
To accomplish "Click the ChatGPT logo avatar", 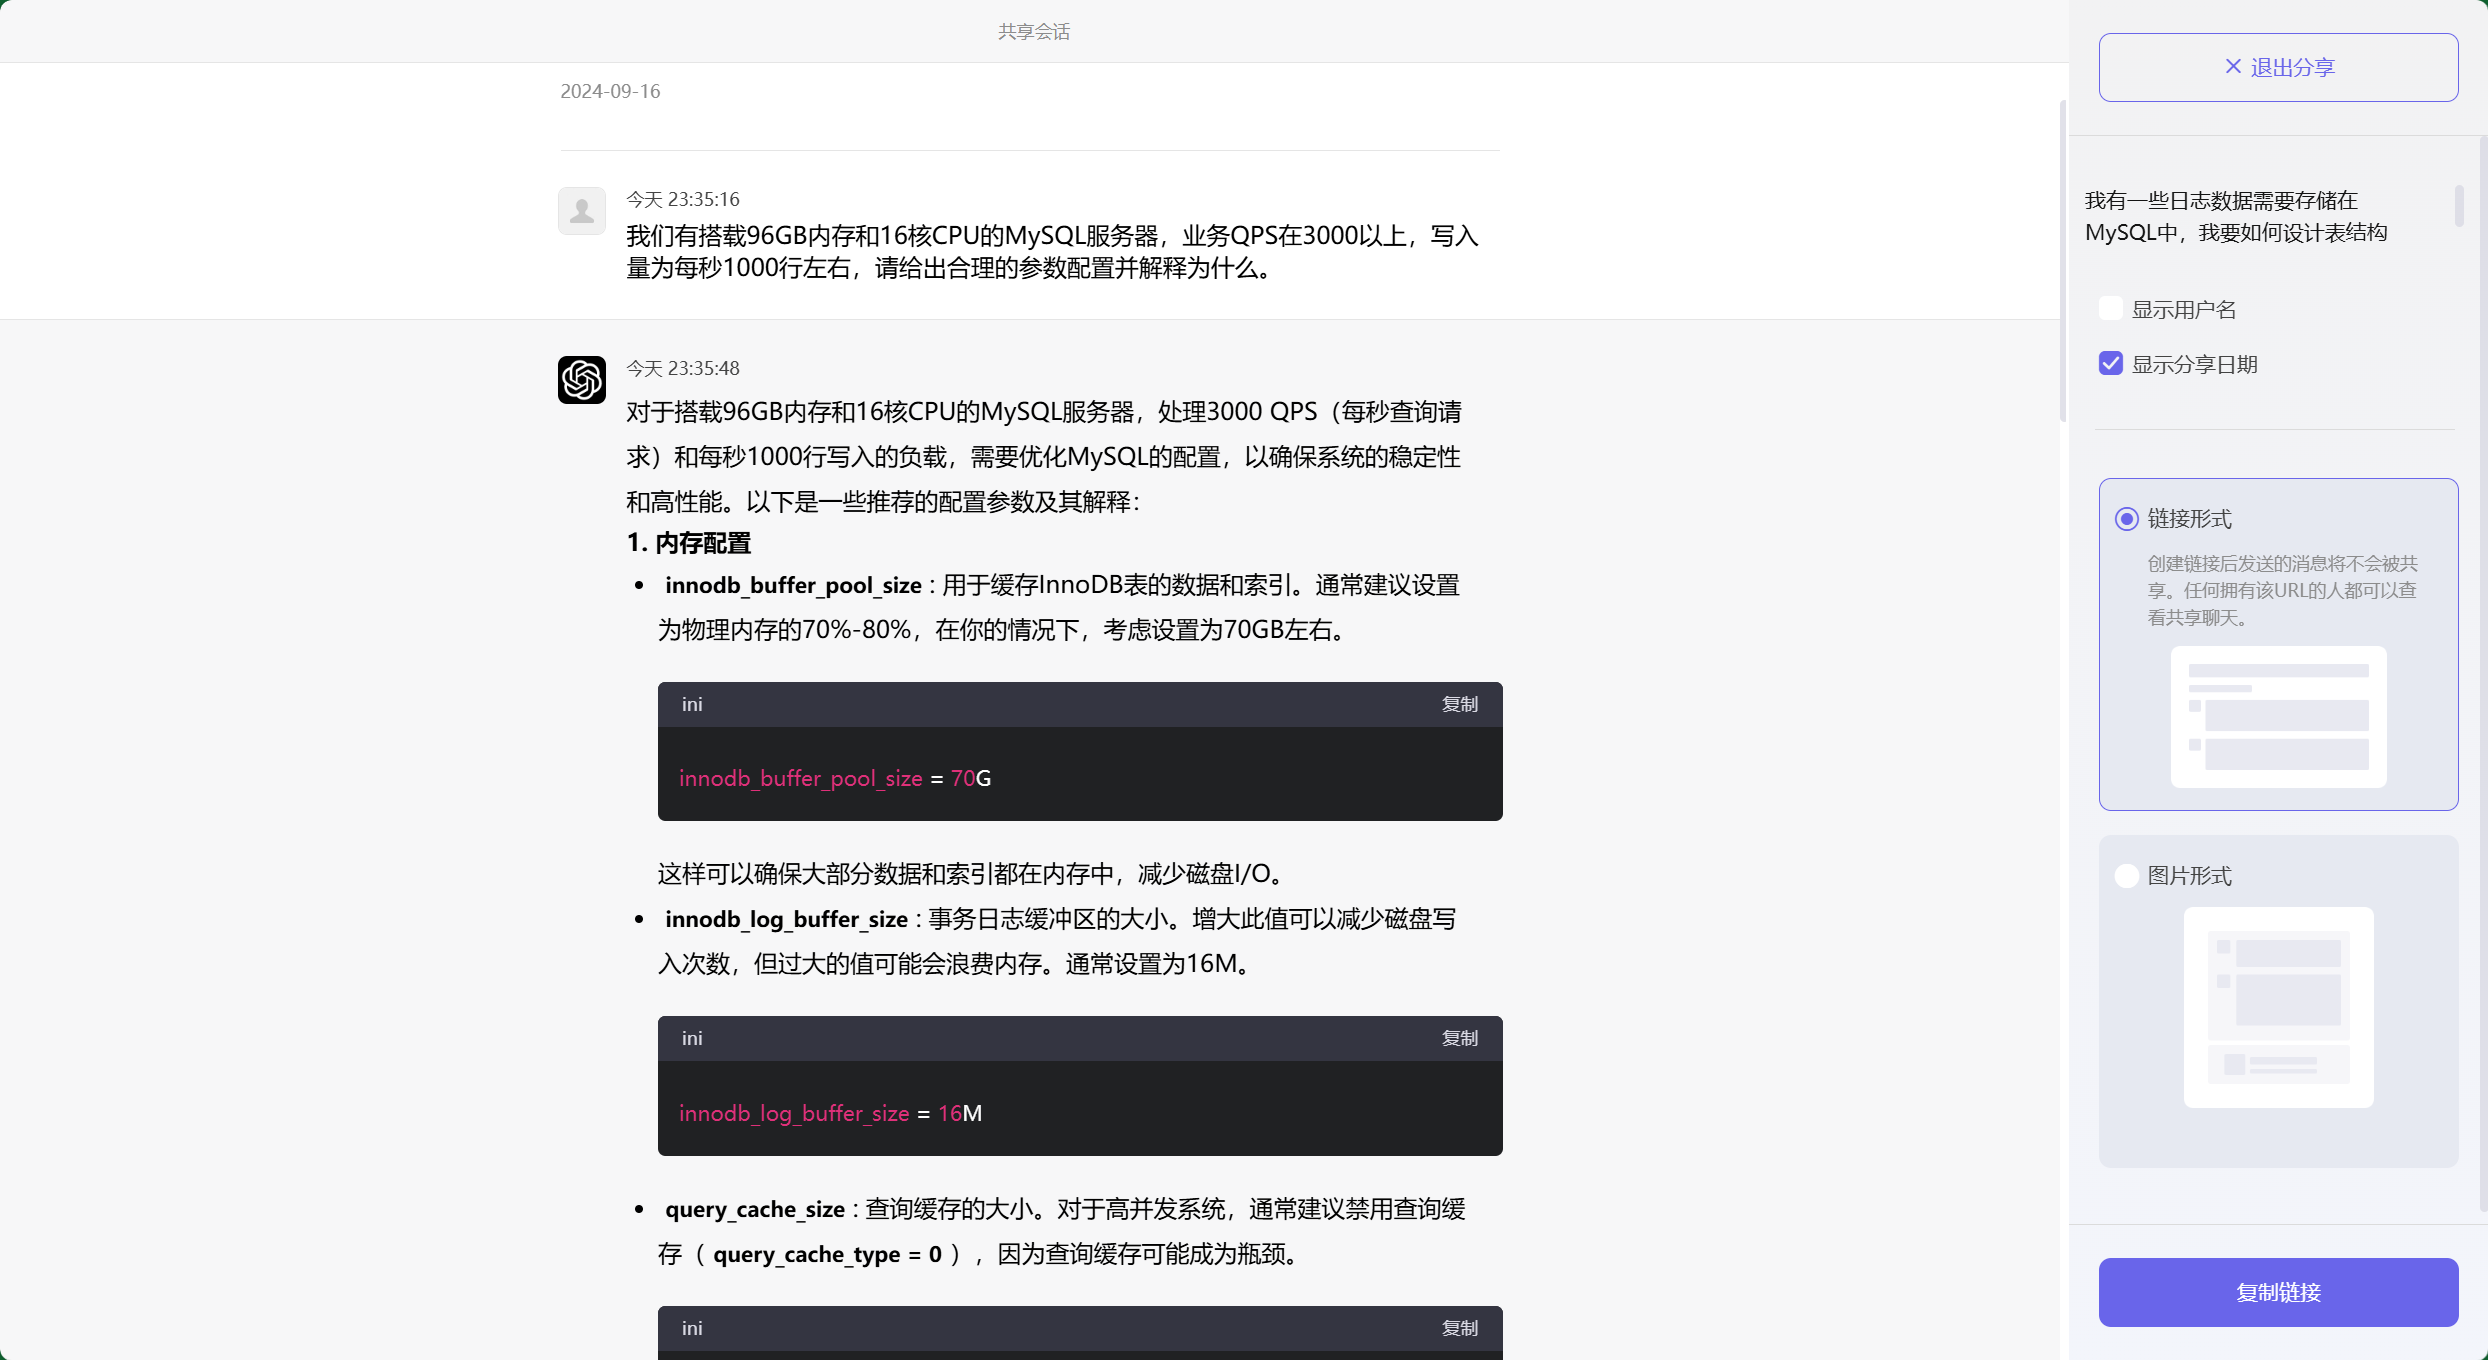I will 581,380.
